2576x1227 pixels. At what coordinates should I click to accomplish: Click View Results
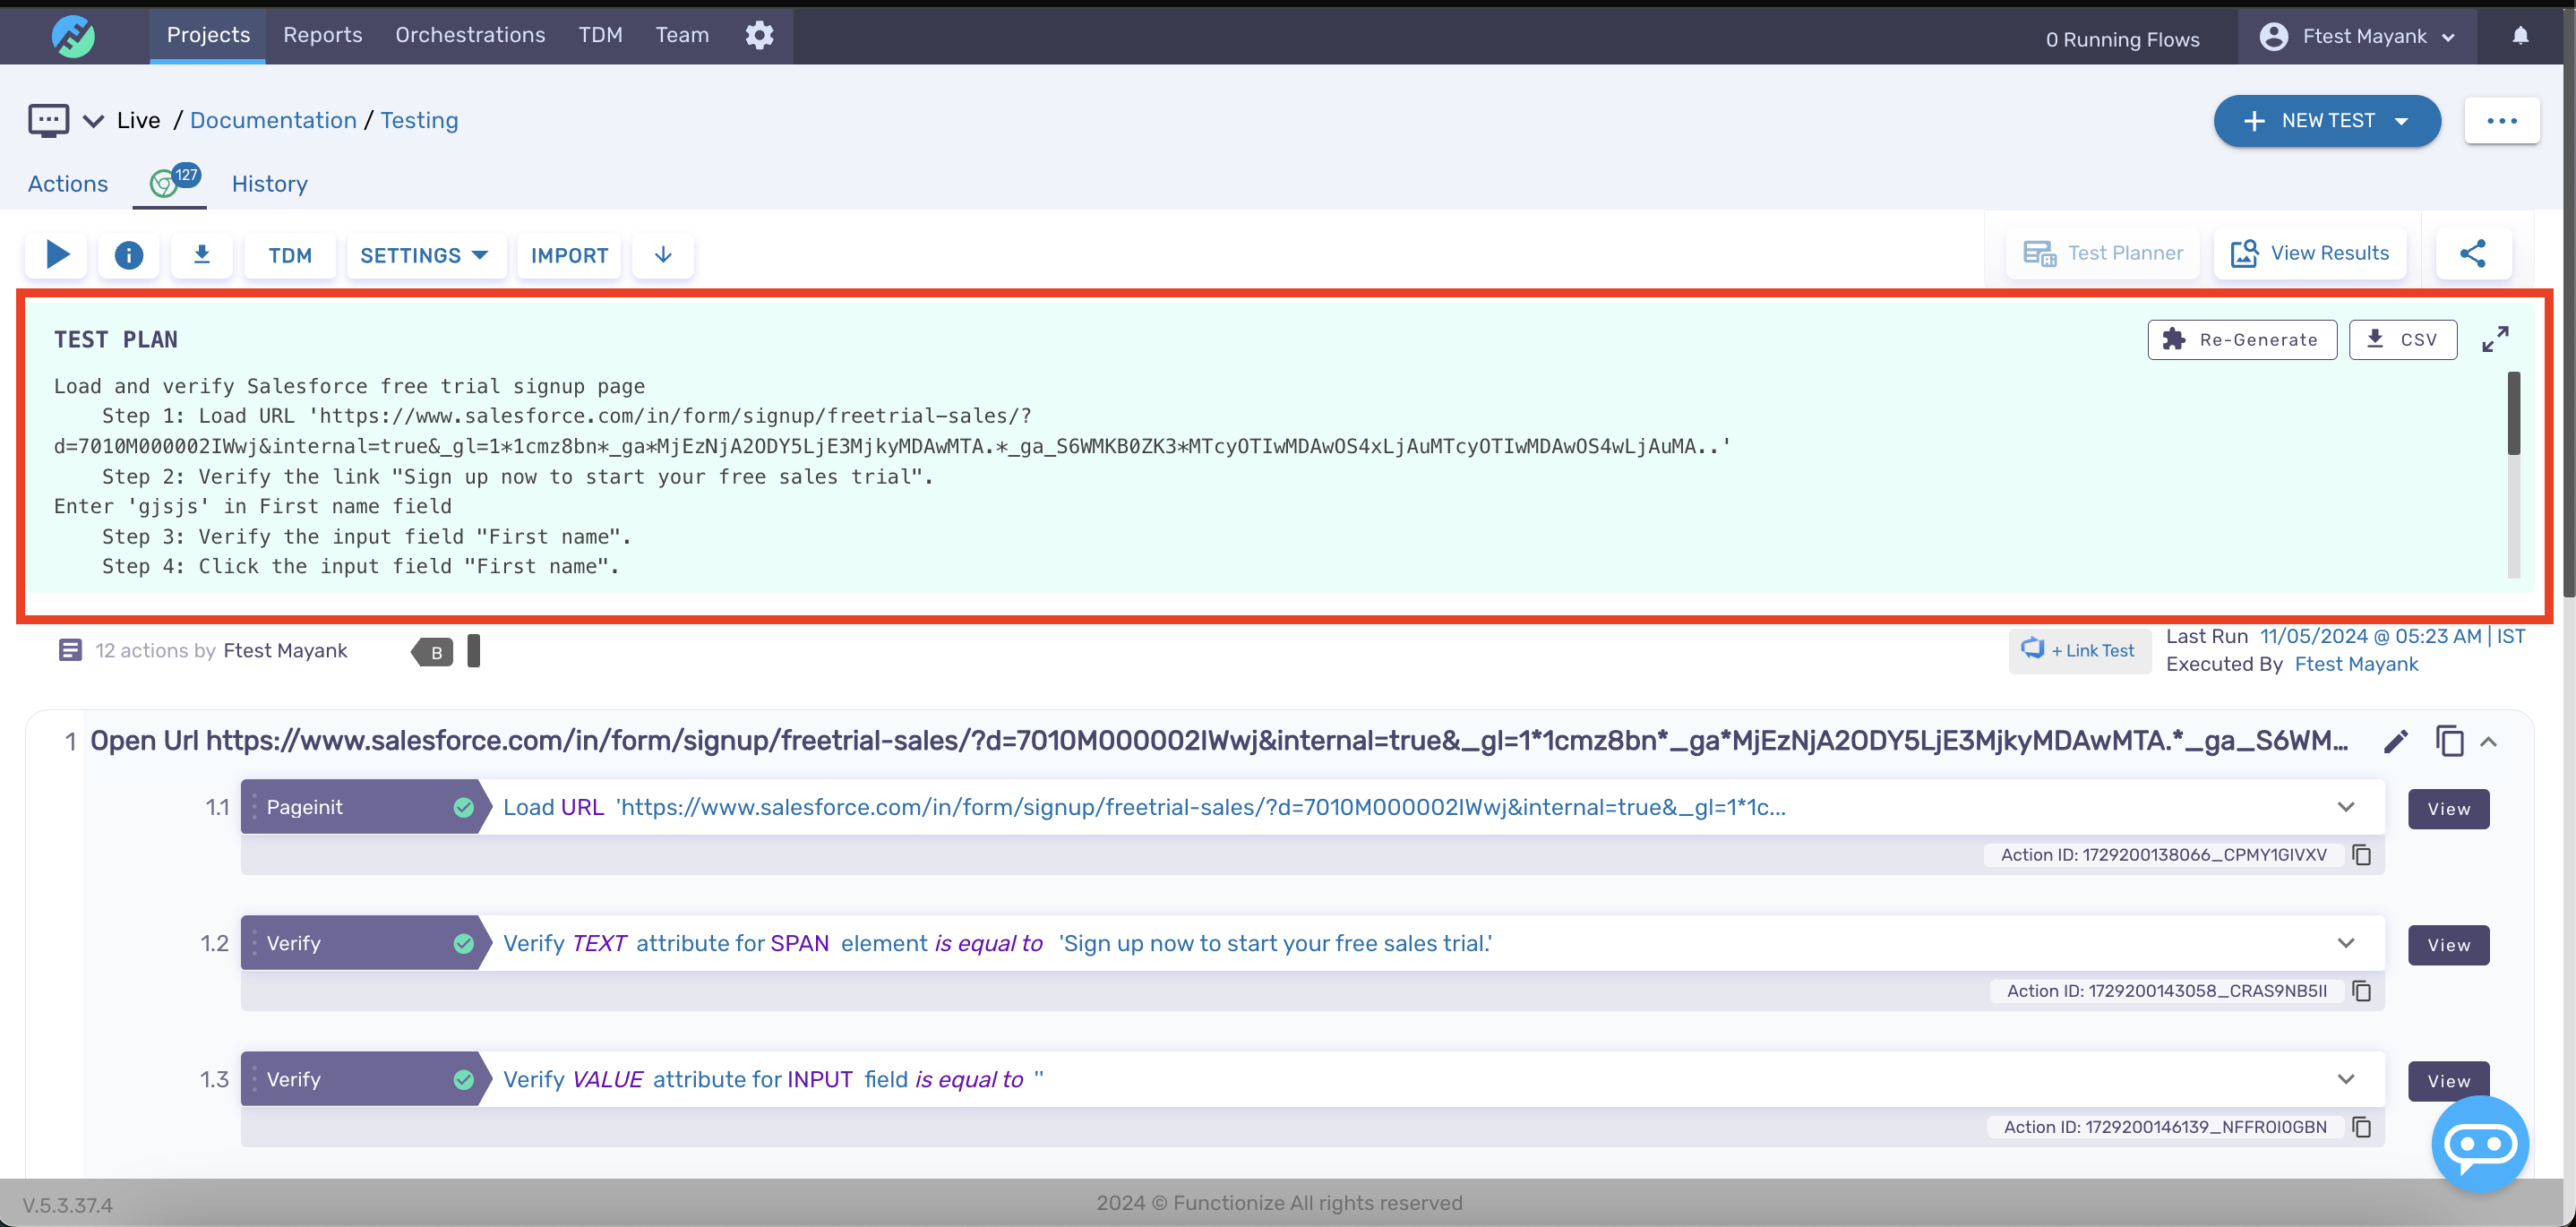pyautogui.click(x=2310, y=253)
